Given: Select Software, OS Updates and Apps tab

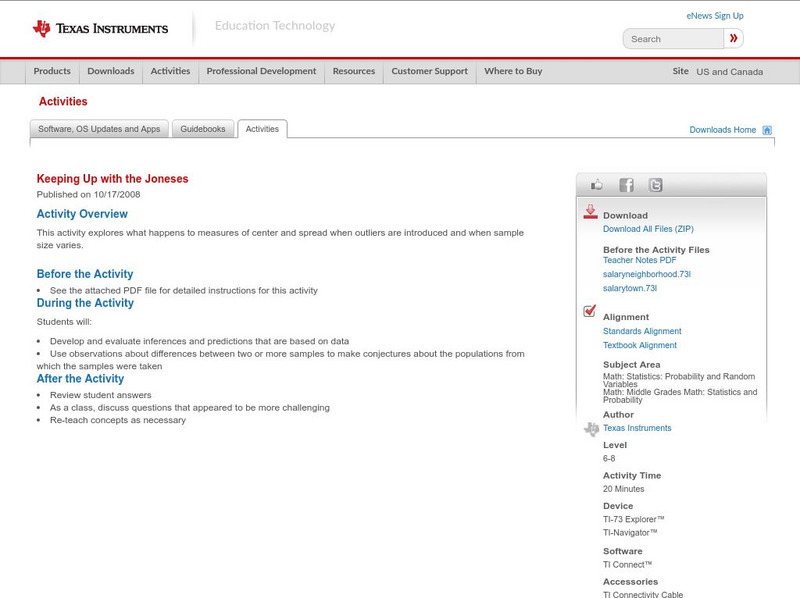Looking at the screenshot, I should click(99, 129).
